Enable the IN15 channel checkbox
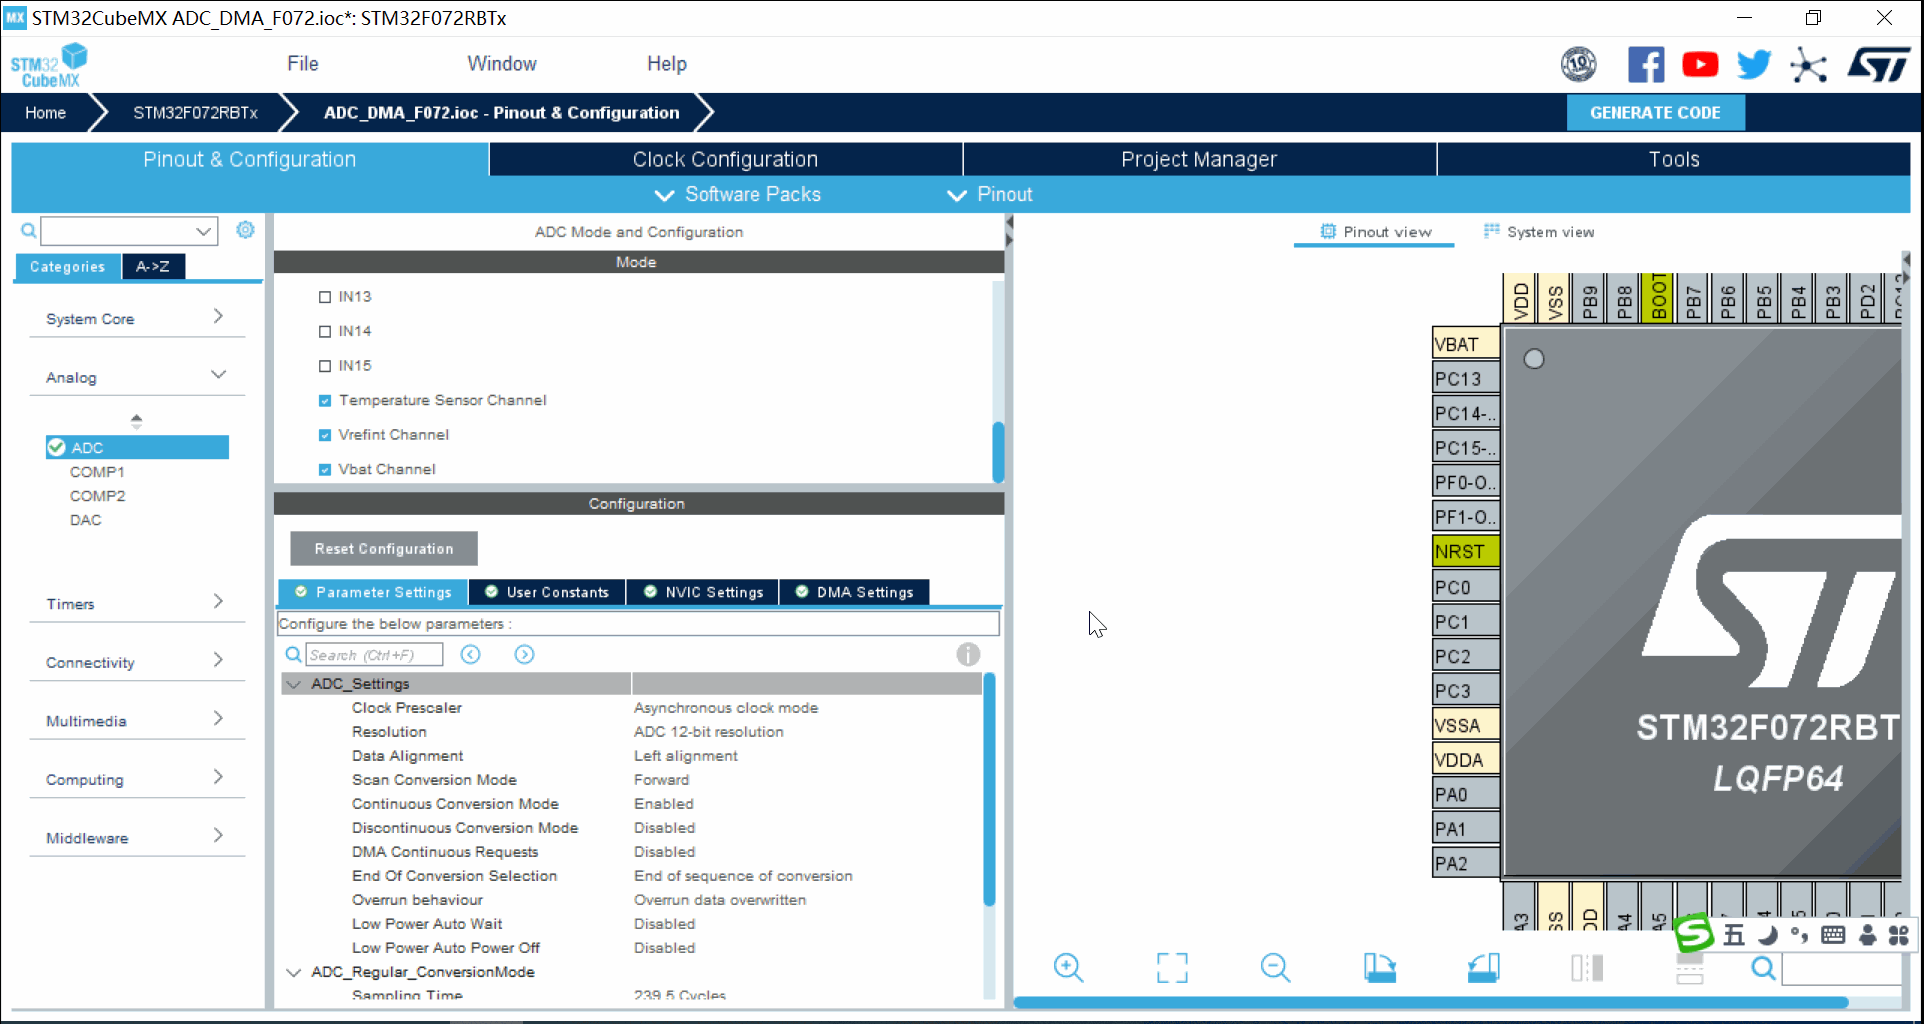1924x1024 pixels. pos(324,366)
